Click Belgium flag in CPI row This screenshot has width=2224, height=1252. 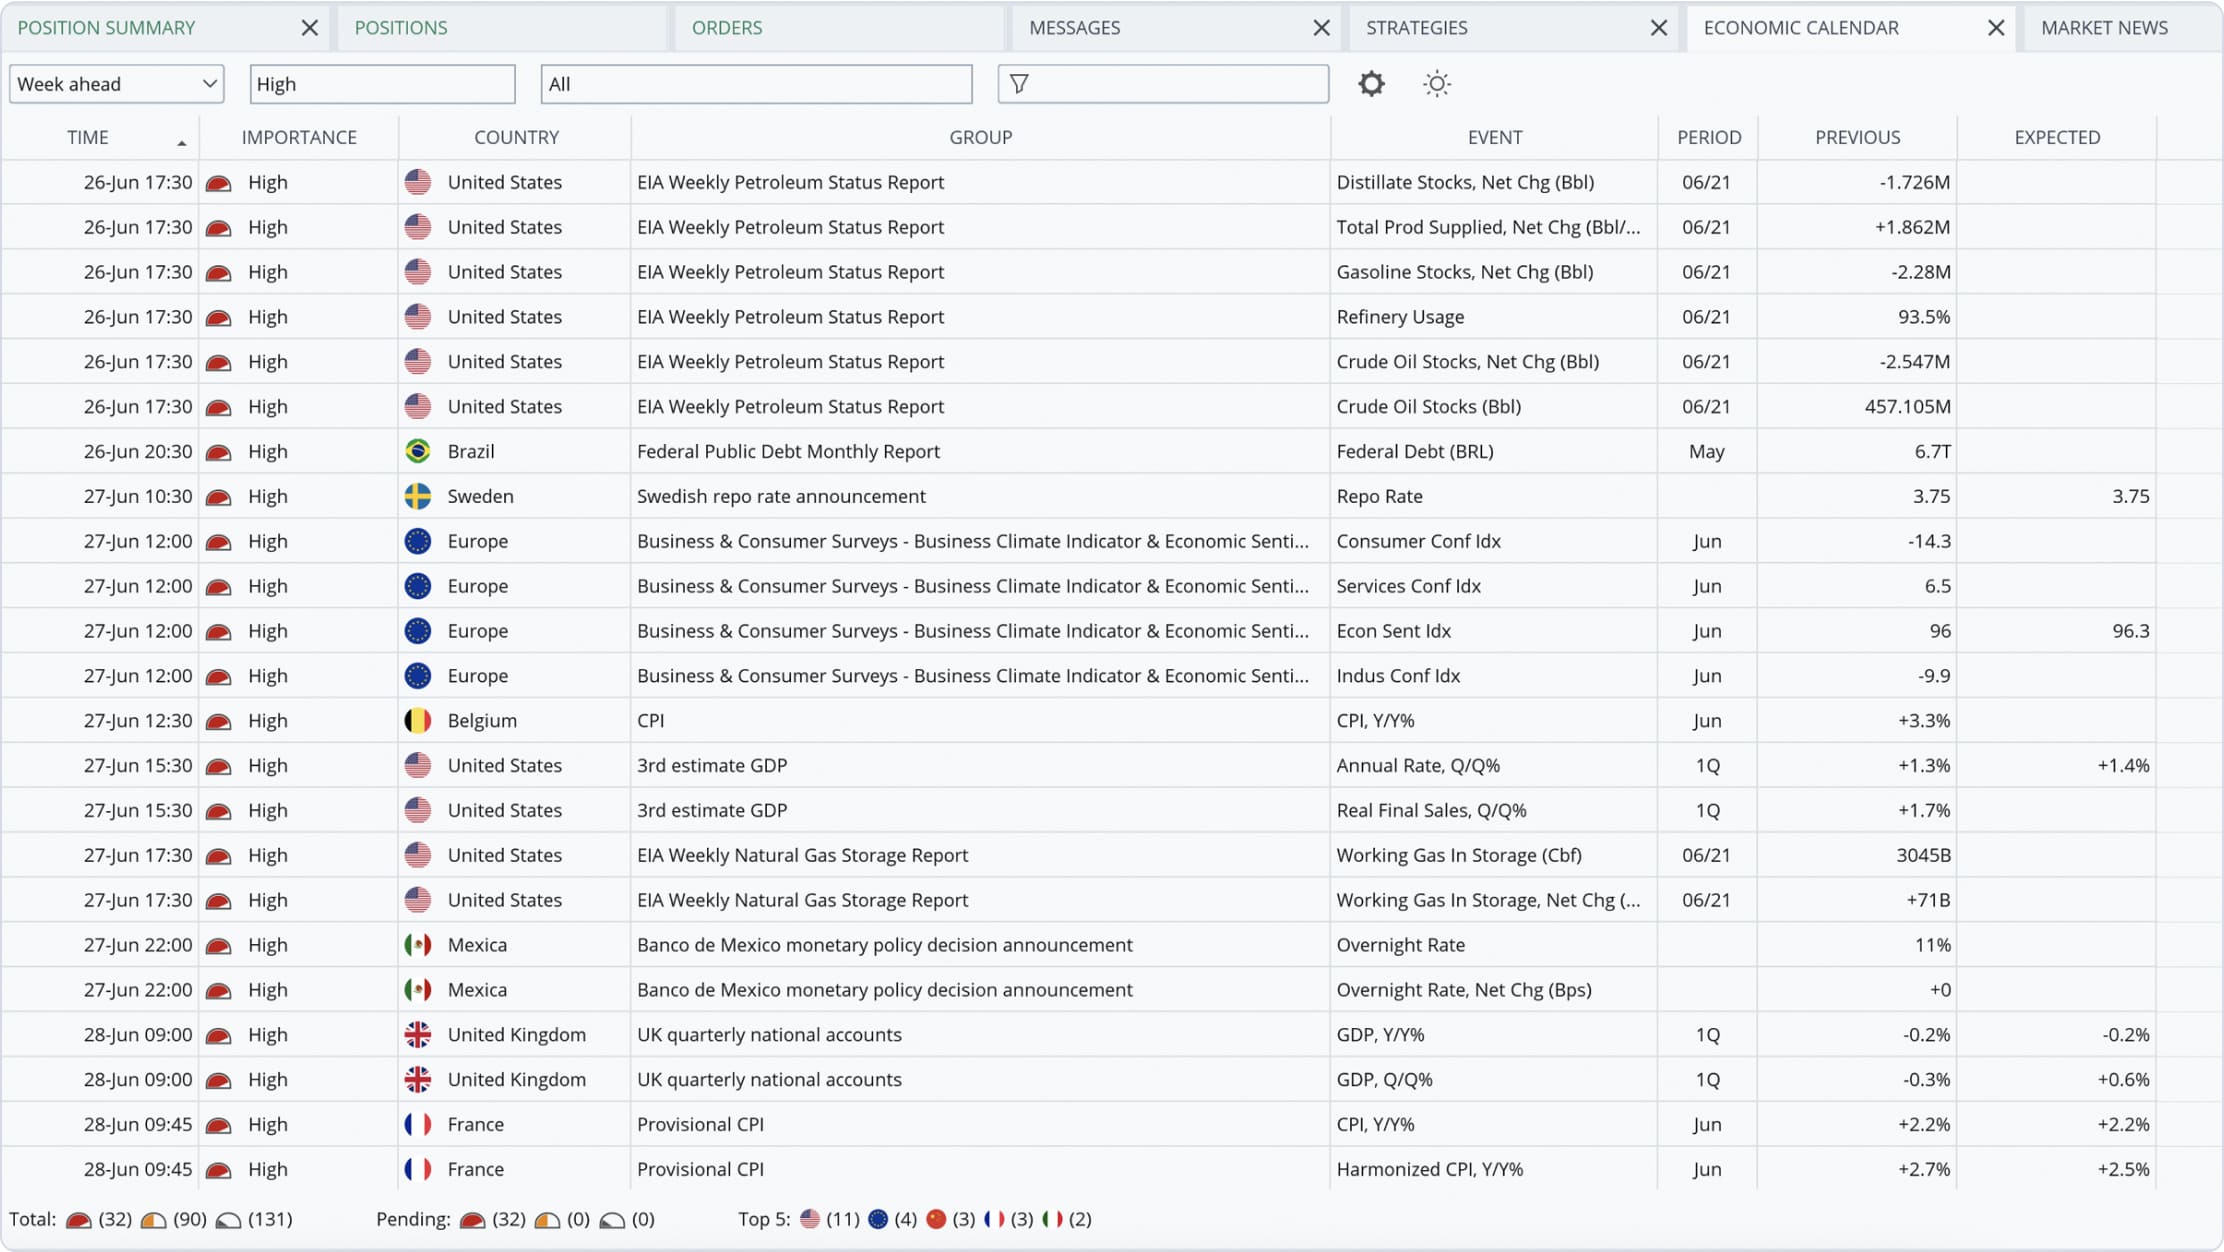click(x=418, y=720)
